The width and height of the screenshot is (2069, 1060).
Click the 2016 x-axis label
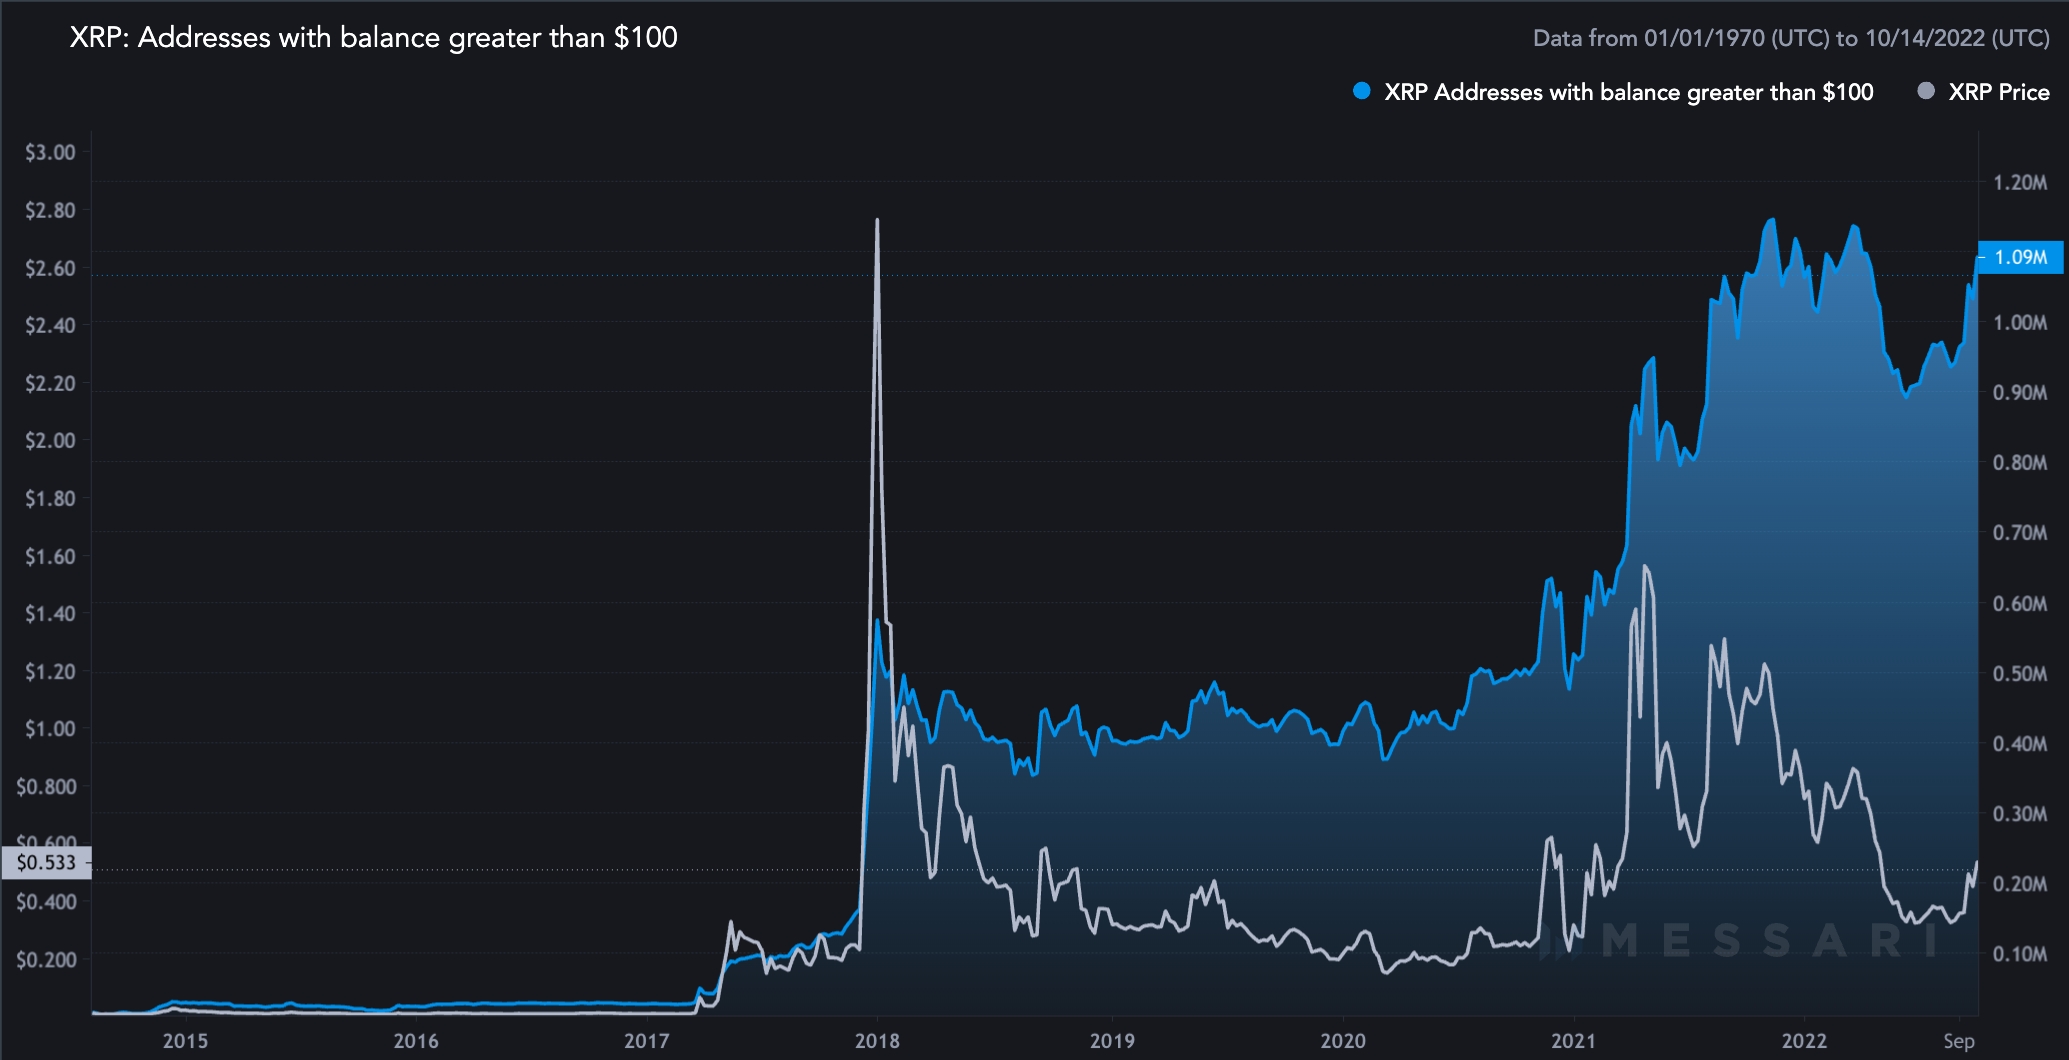[416, 1041]
